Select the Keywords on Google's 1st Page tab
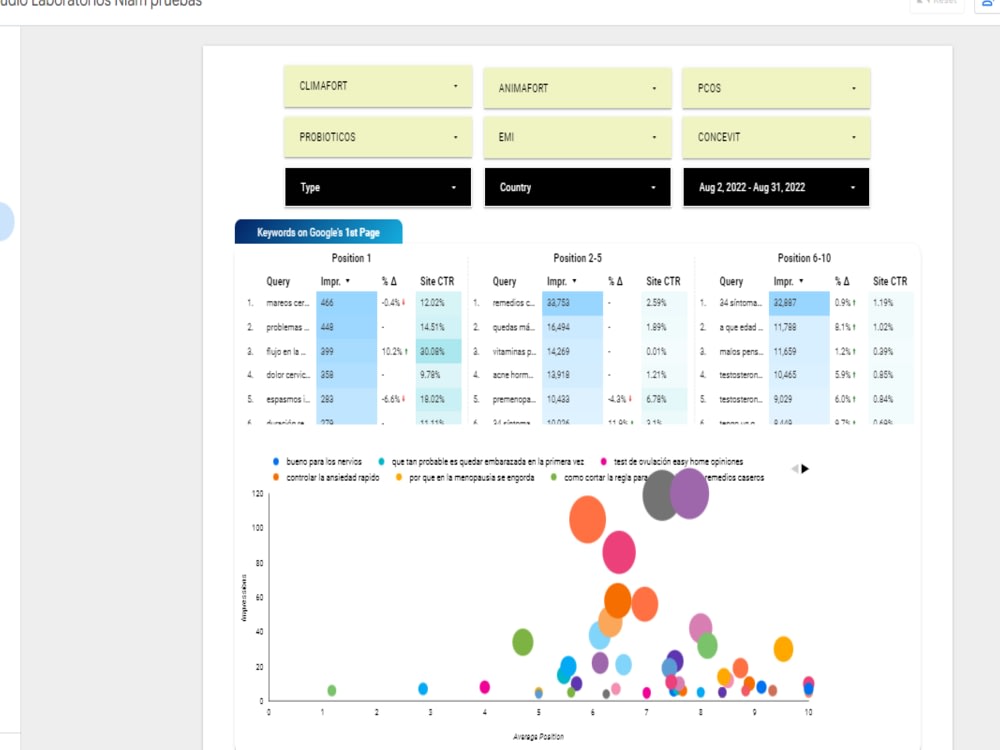 [318, 232]
